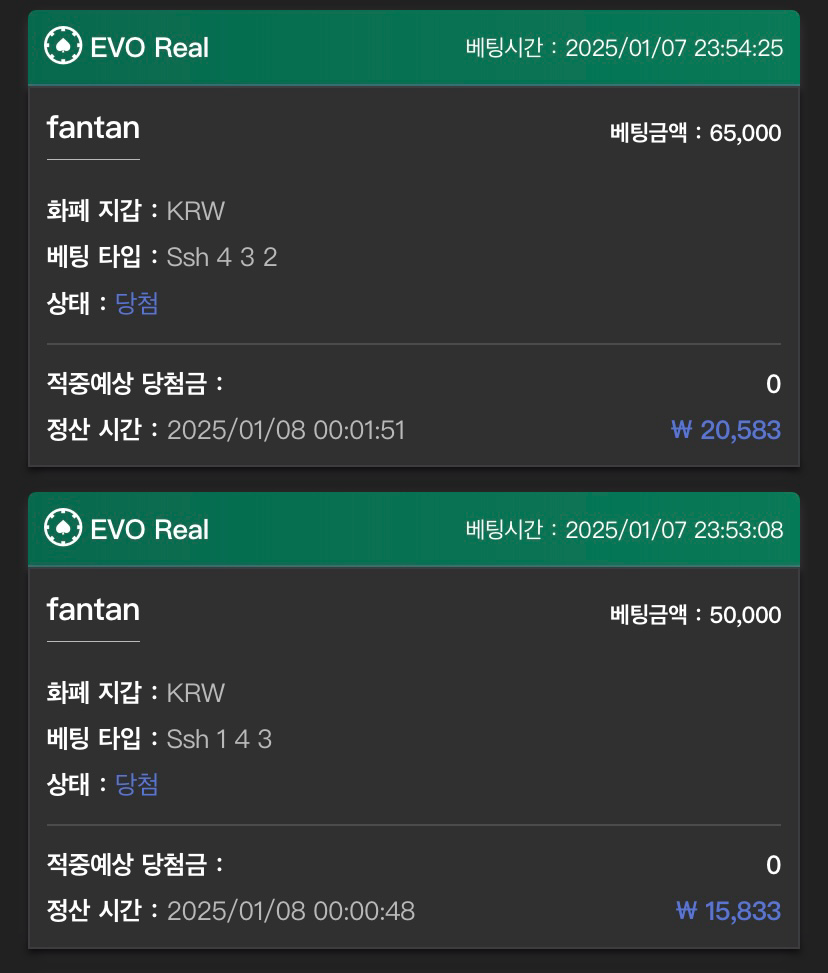Click KRW wallet value in the 65,000 bet card
This screenshot has width=828, height=973.
click(x=196, y=211)
